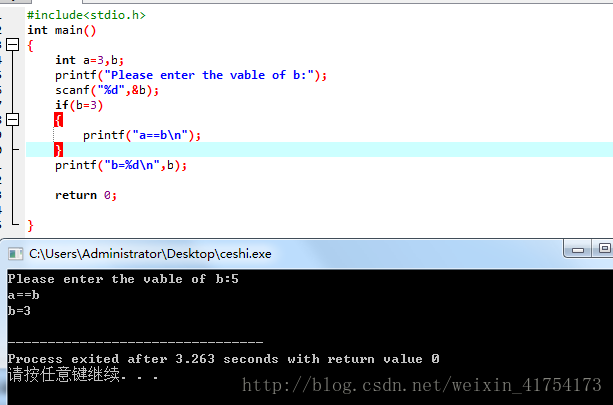The height and width of the screenshot is (405, 613).
Task: Click the if(b=3) condition line
Action: click(79, 105)
